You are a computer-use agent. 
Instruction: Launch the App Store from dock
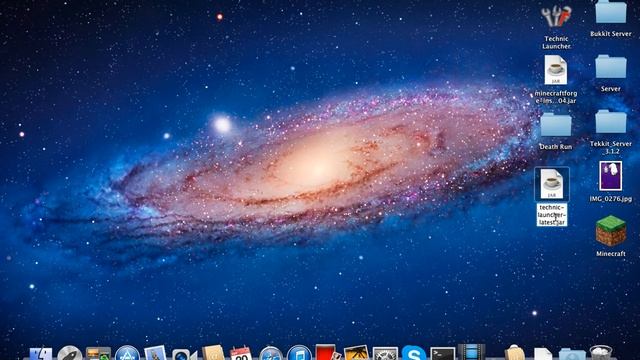pyautogui.click(x=127, y=353)
